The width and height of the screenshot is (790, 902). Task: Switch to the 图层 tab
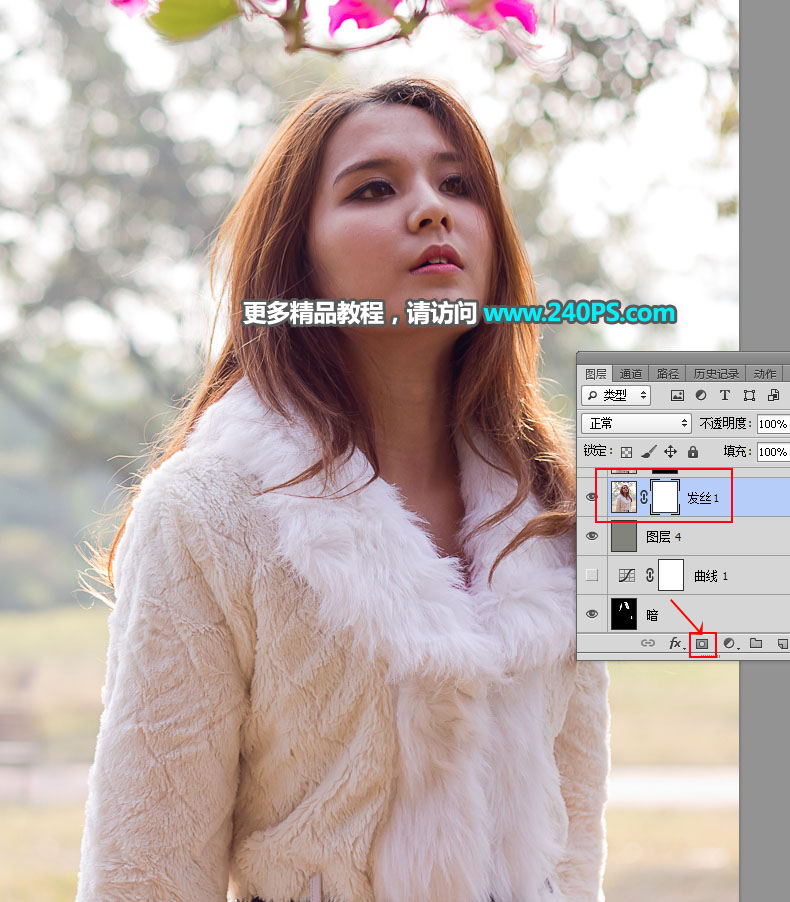(596, 374)
